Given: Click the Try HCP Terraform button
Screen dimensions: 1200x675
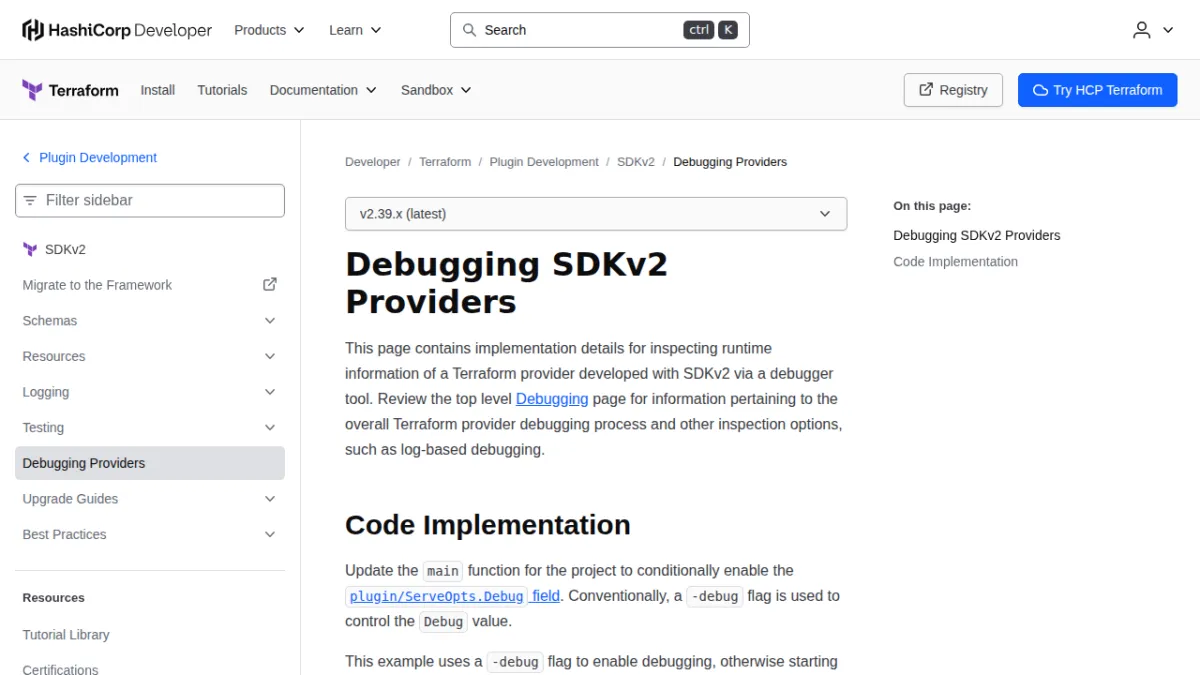Looking at the screenshot, I should tap(1097, 90).
